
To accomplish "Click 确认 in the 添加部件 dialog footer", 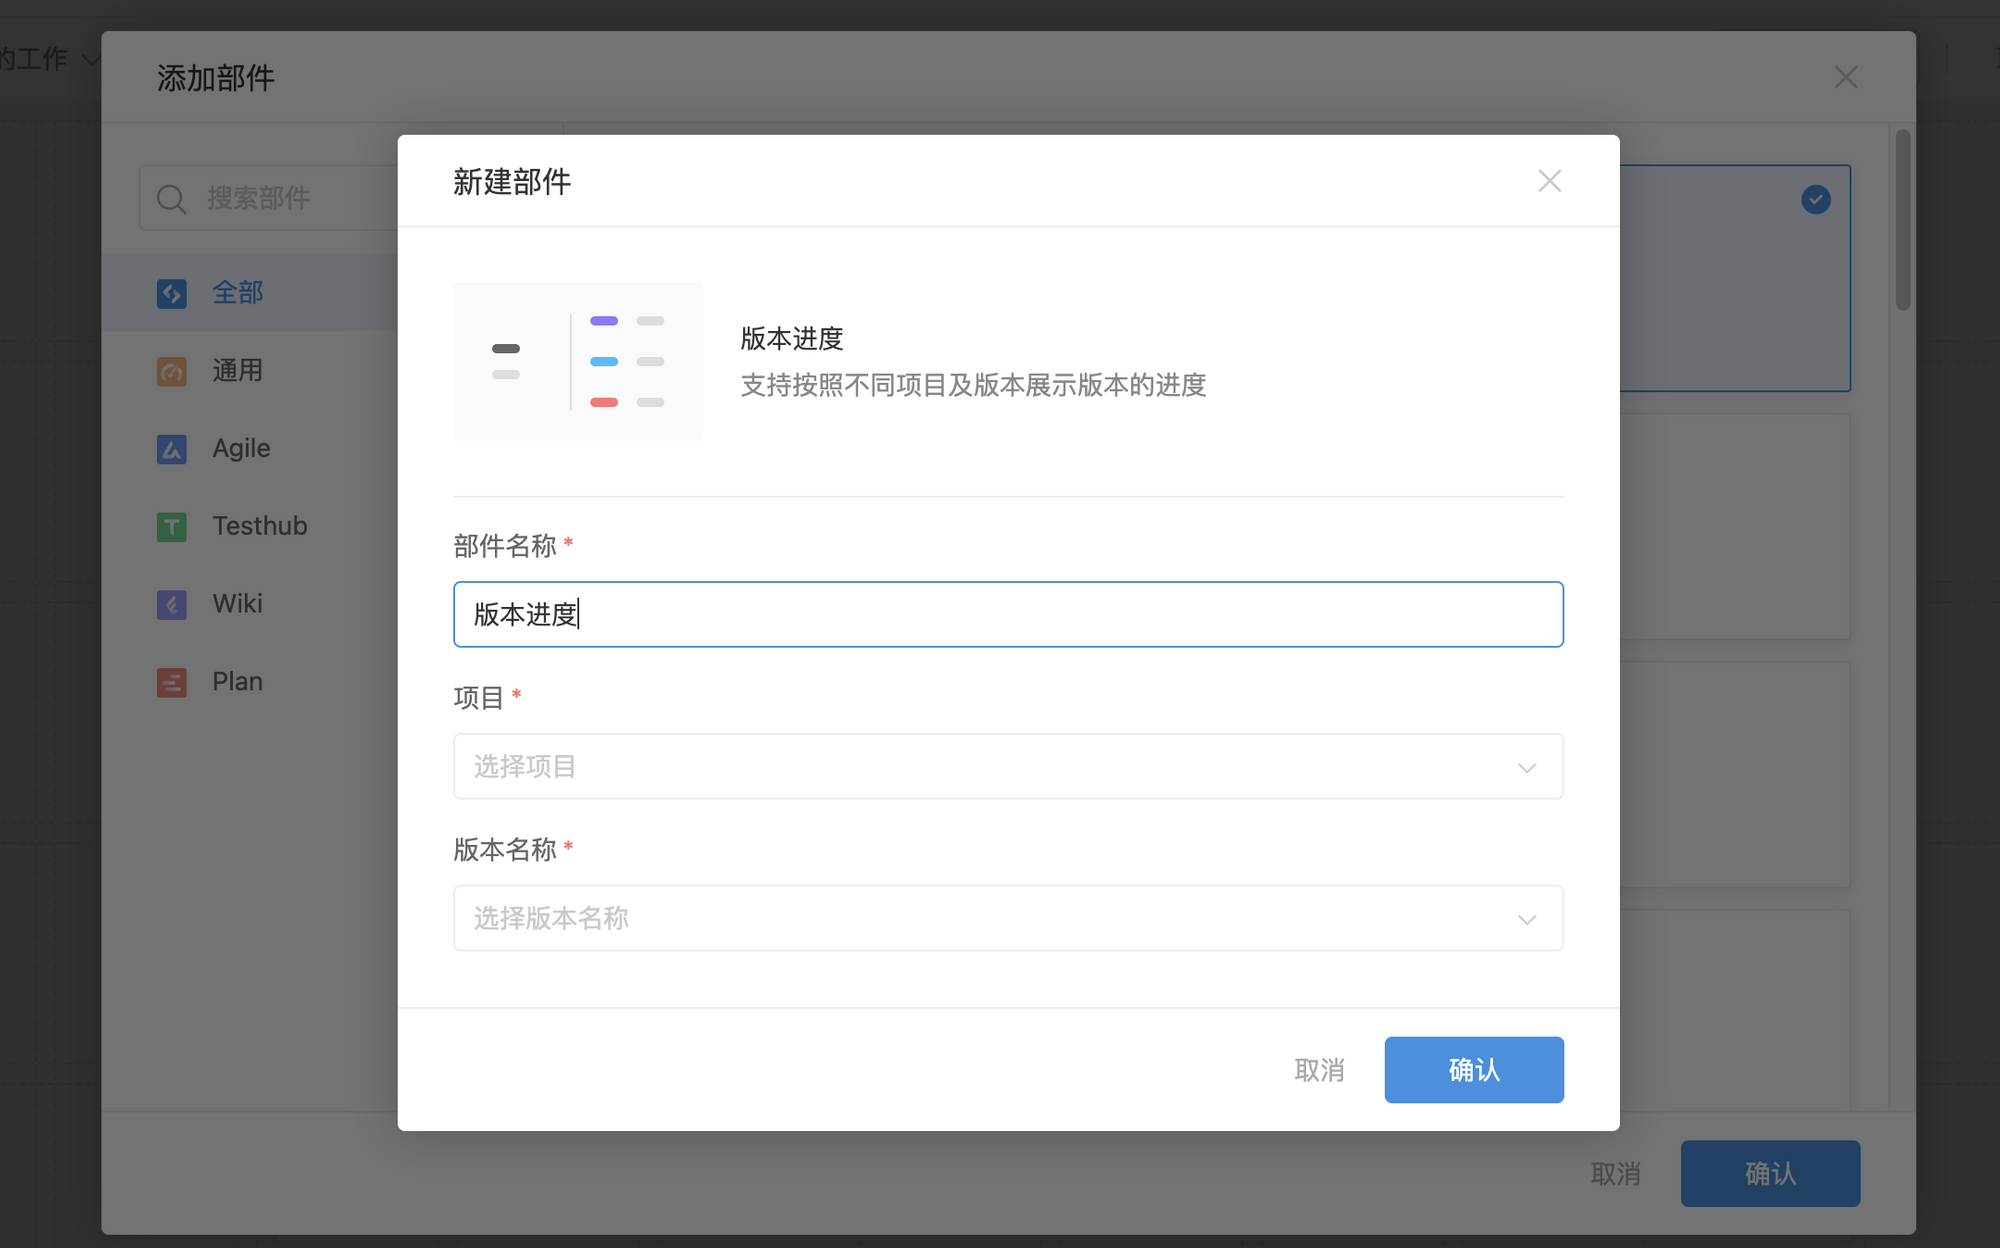I will (1770, 1173).
